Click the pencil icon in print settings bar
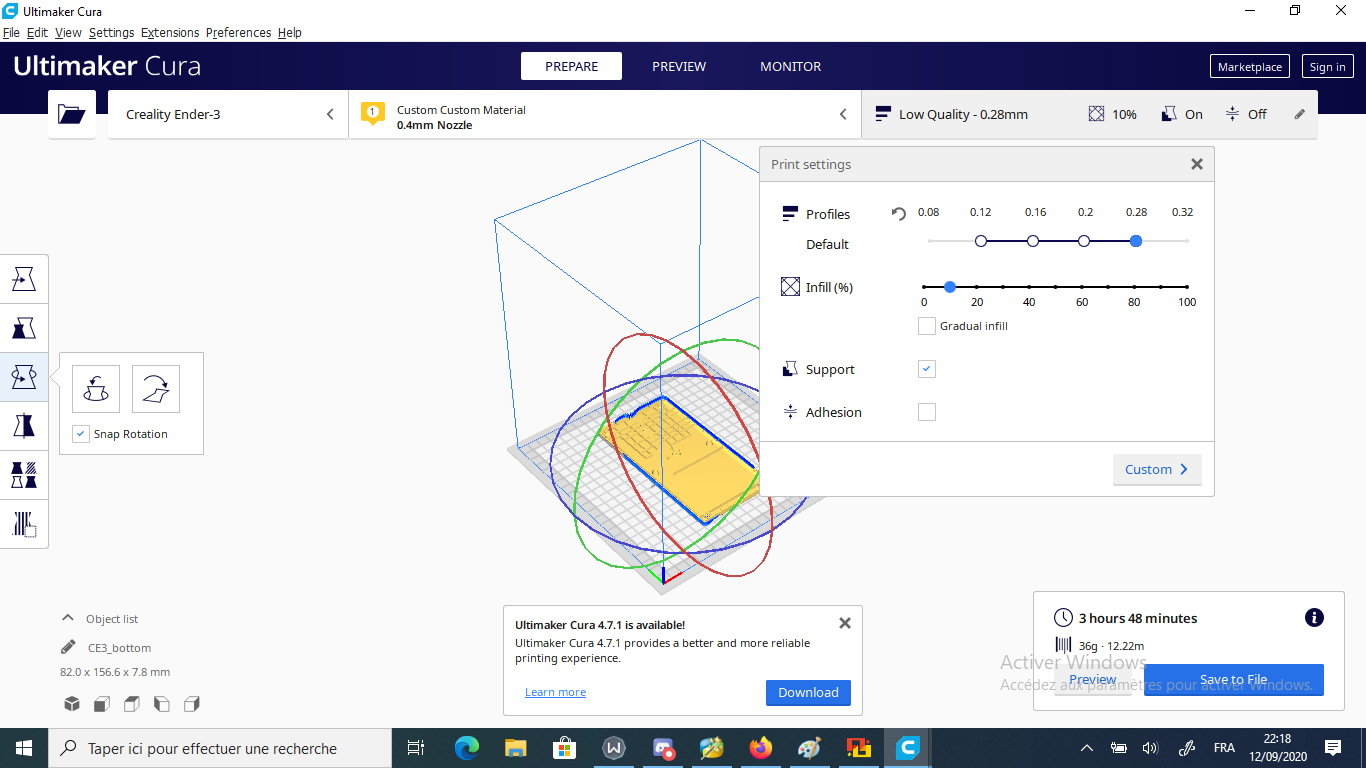1366x768 pixels. tap(1300, 114)
